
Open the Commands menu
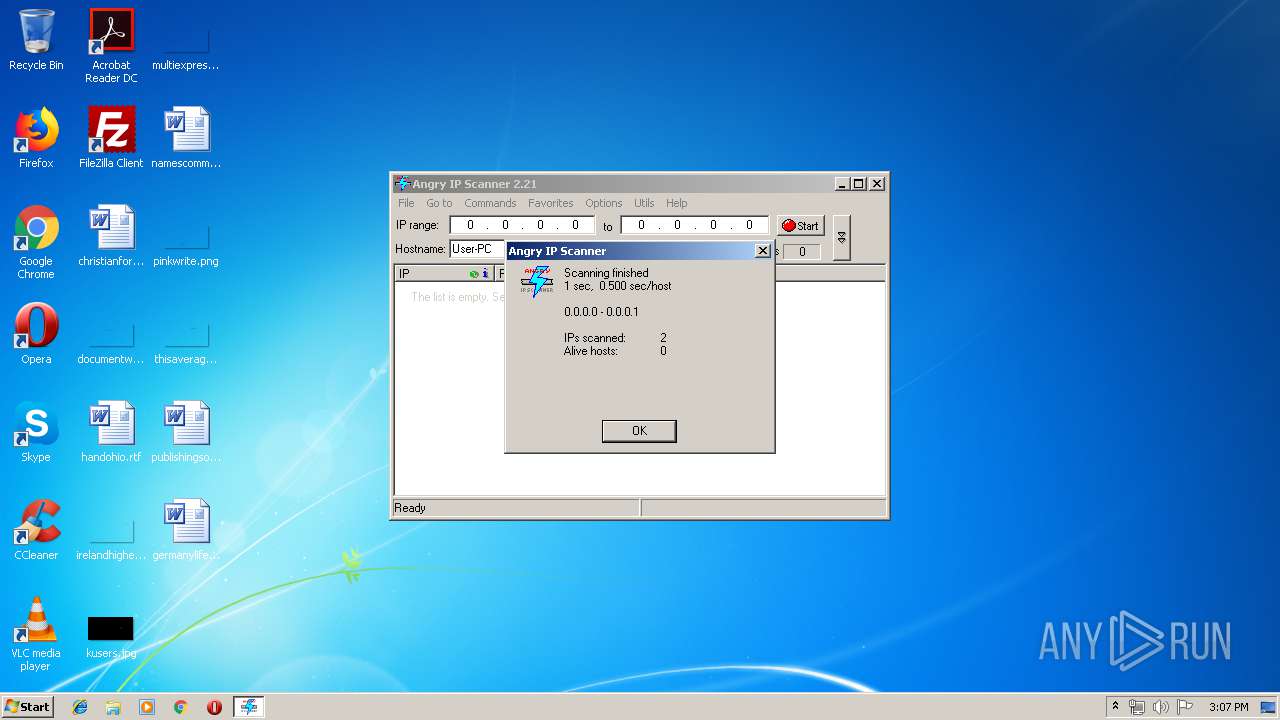[x=490, y=203]
